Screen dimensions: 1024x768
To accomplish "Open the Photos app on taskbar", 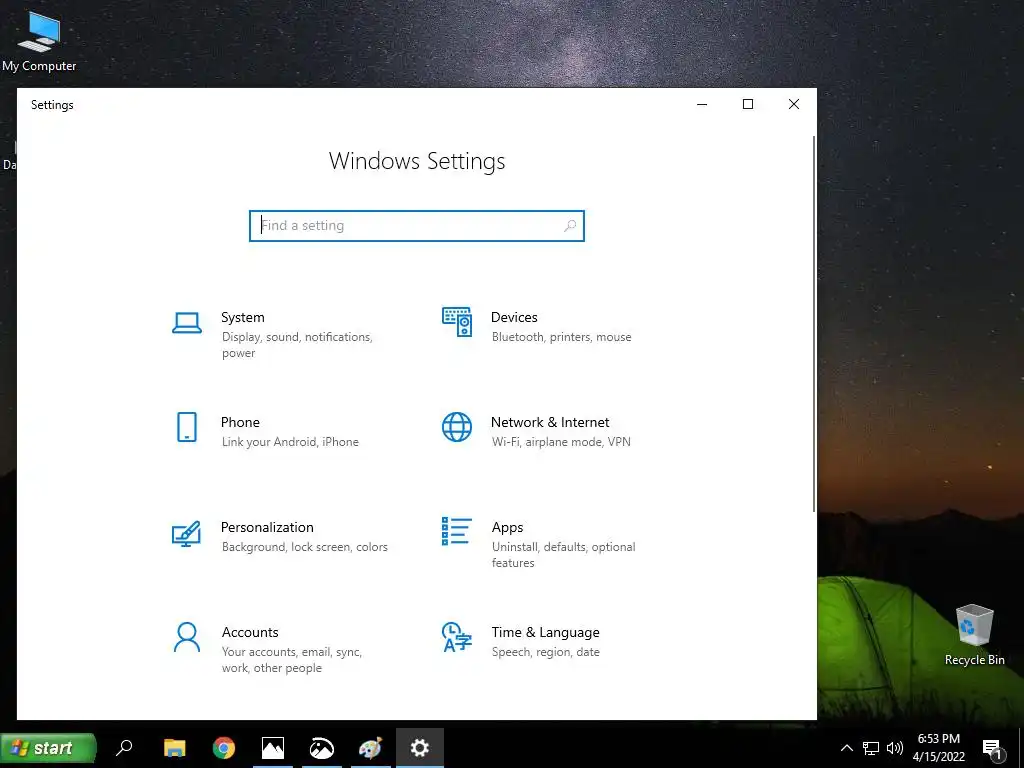I will tap(272, 748).
